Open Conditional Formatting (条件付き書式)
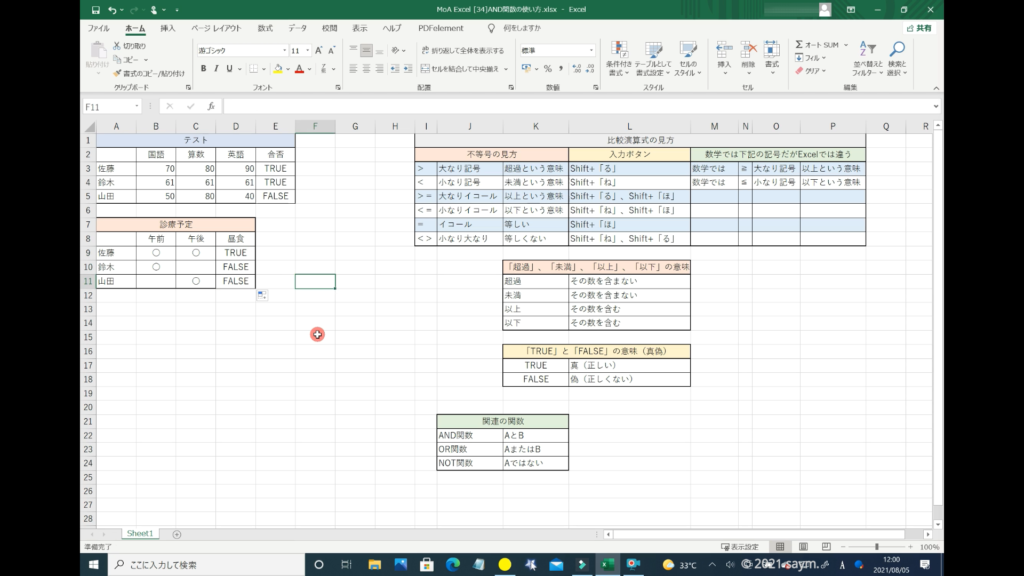This screenshot has width=1024, height=576. point(619,58)
